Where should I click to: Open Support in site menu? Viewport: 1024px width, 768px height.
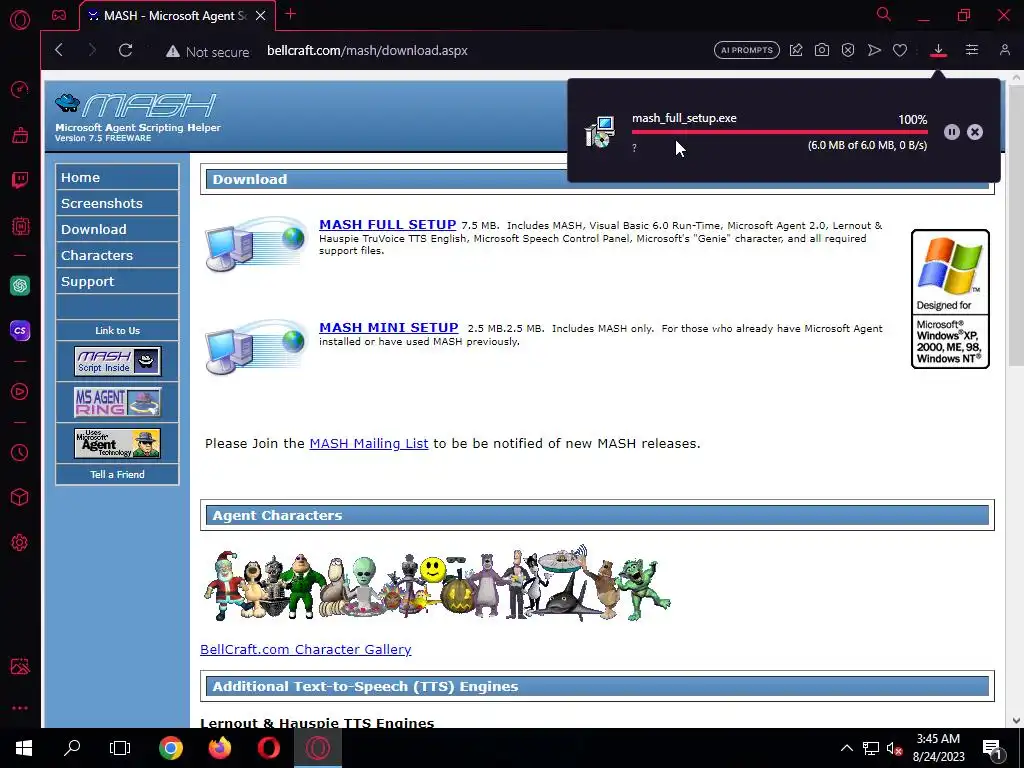click(x=118, y=281)
